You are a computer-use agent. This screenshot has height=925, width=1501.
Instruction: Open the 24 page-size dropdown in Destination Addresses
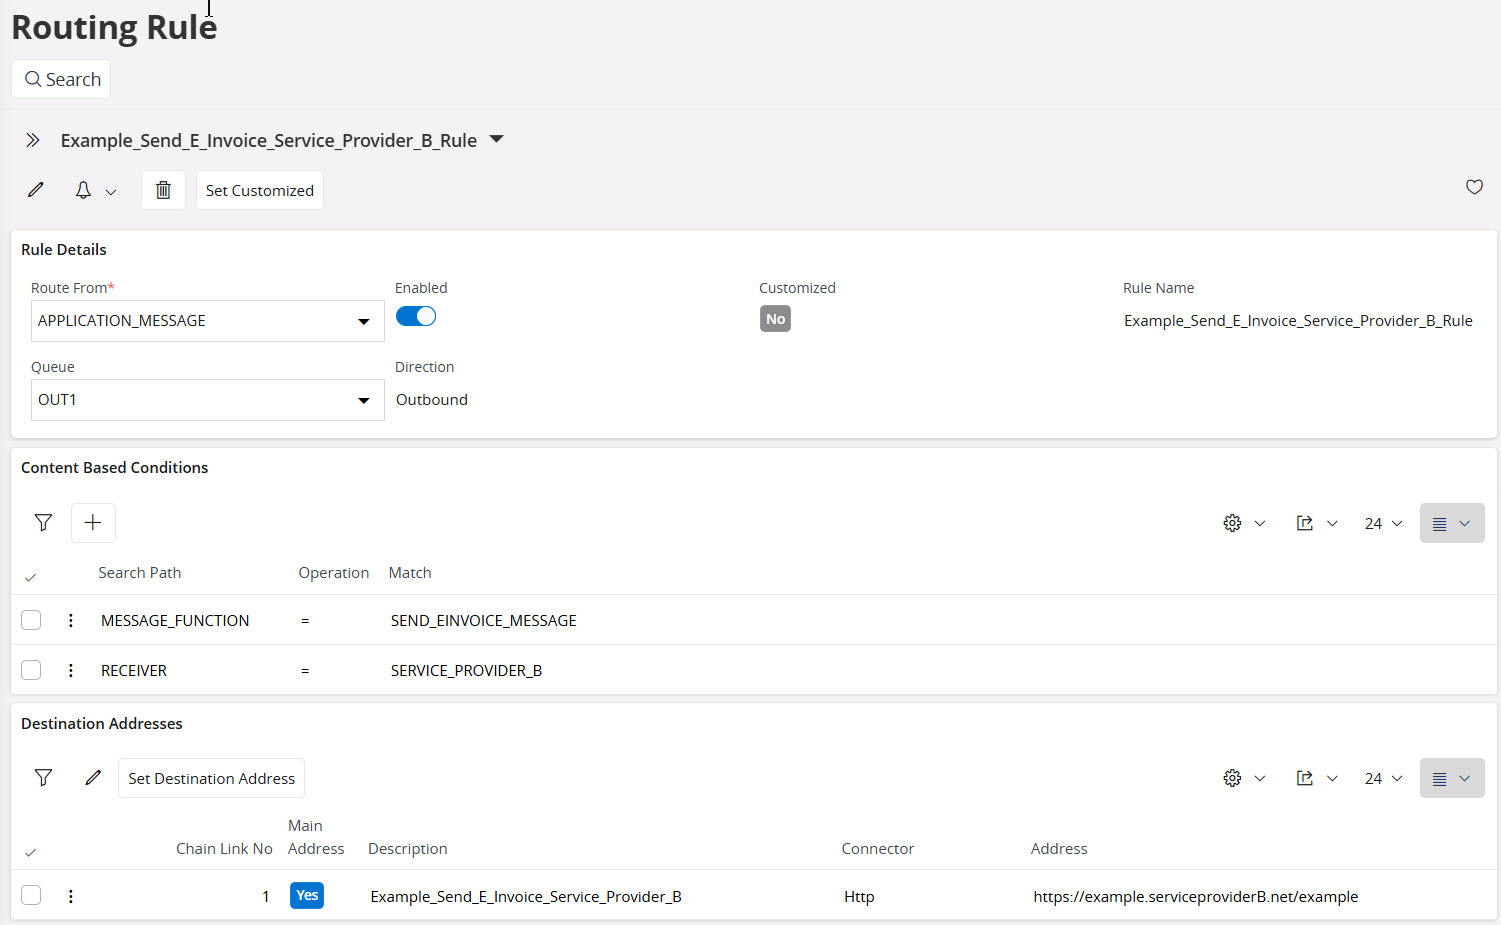[x=1384, y=778]
